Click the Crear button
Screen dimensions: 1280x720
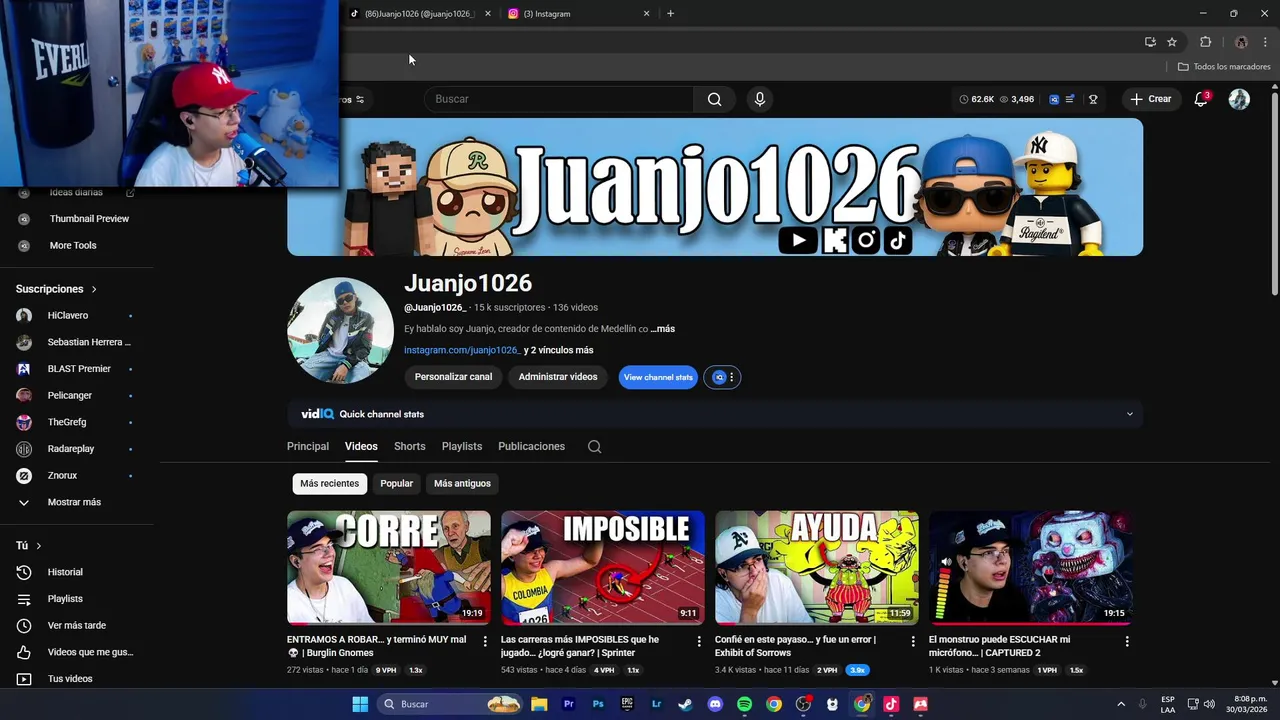(1150, 99)
